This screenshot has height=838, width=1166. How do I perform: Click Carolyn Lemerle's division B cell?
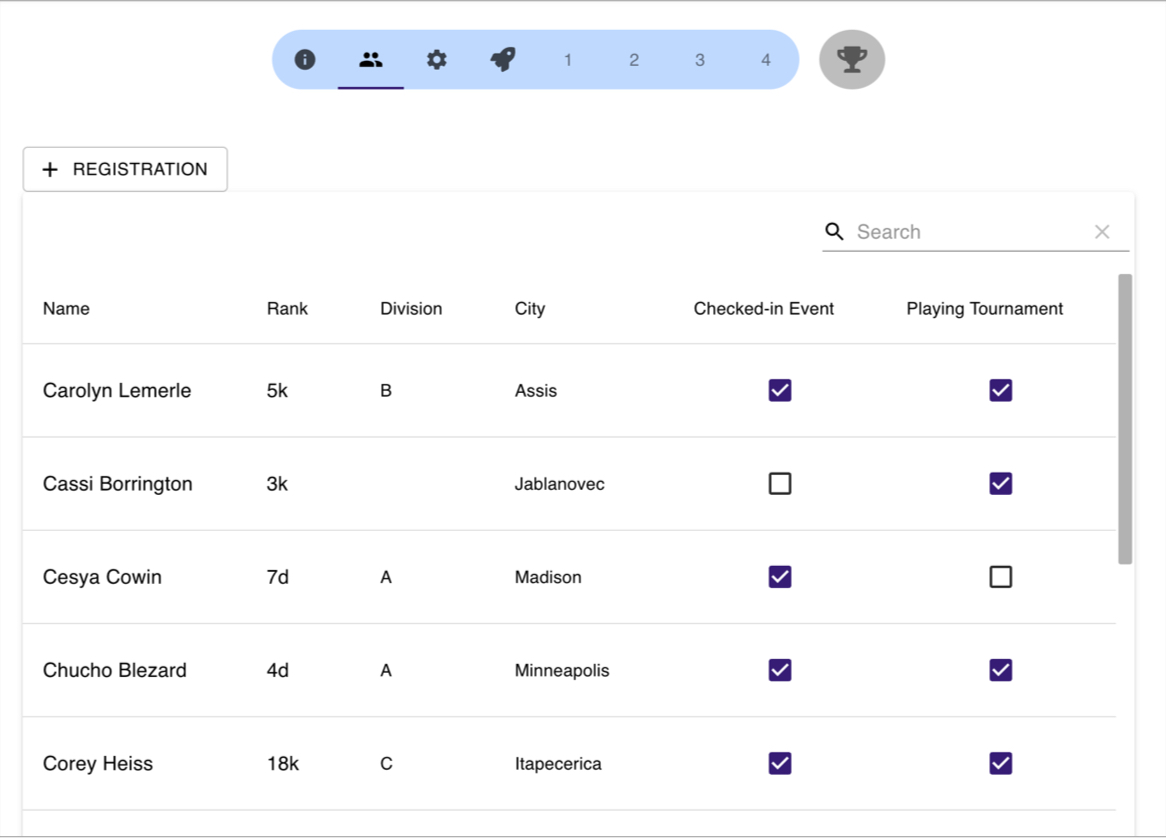[x=386, y=390]
